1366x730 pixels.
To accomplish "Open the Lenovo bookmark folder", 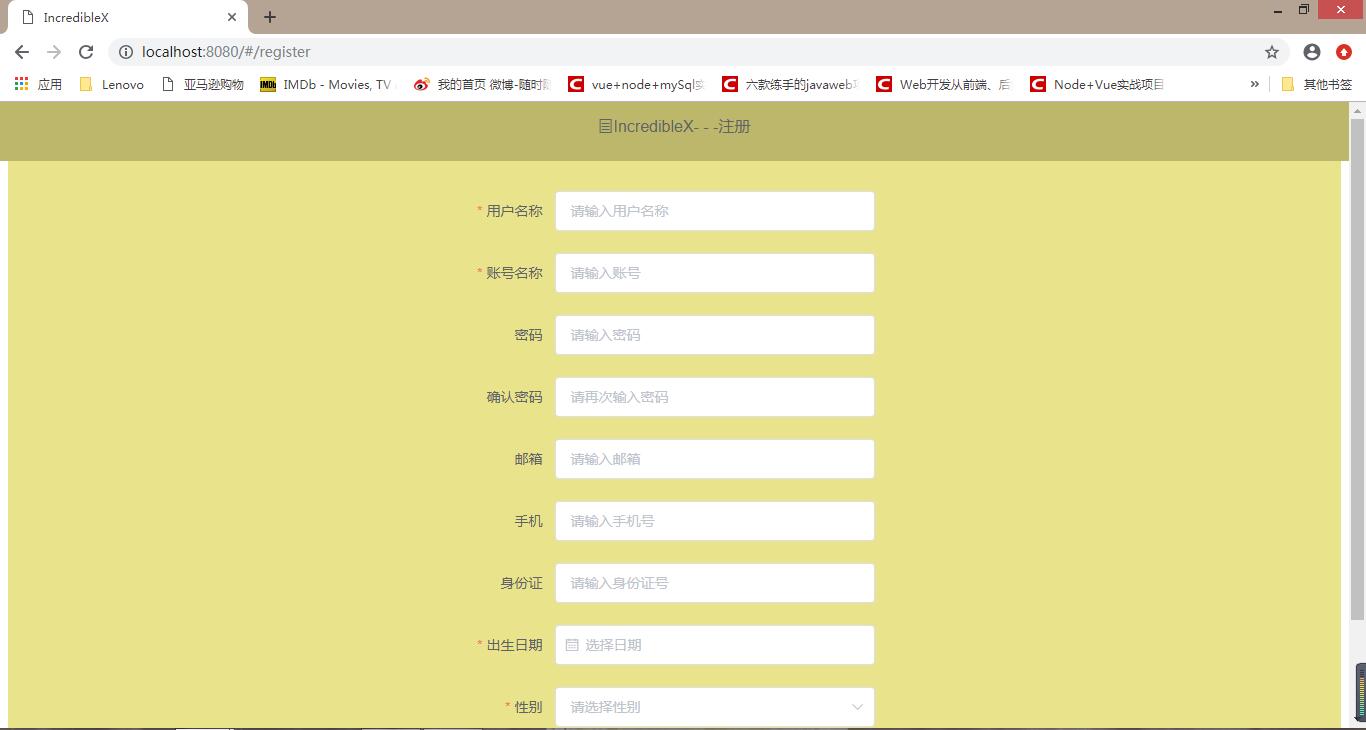I will coord(112,85).
